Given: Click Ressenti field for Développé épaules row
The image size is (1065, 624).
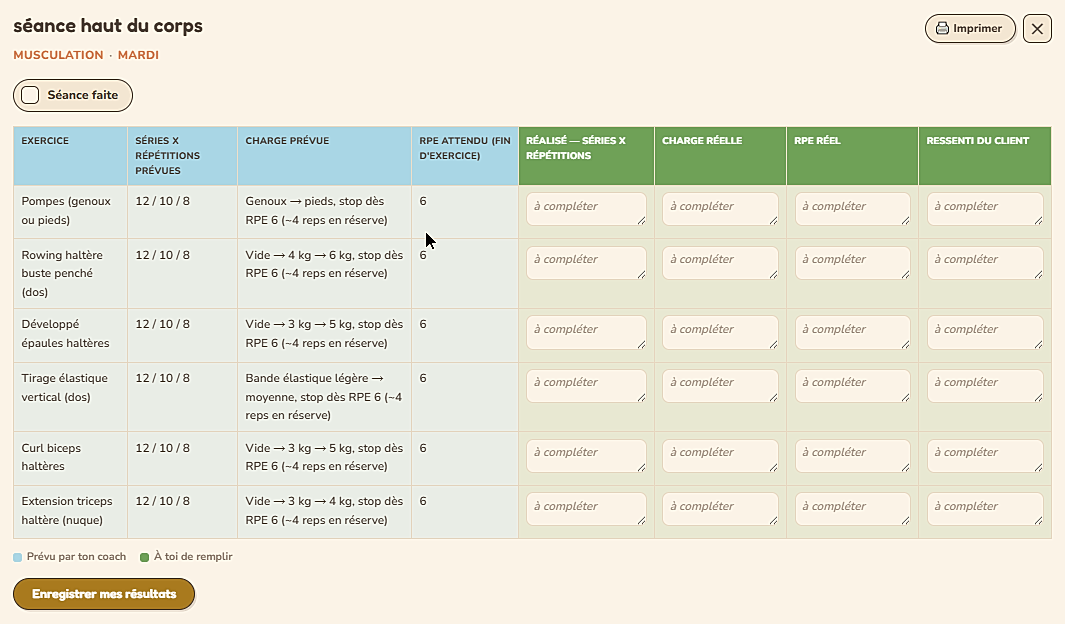Looking at the screenshot, I should 985,333.
